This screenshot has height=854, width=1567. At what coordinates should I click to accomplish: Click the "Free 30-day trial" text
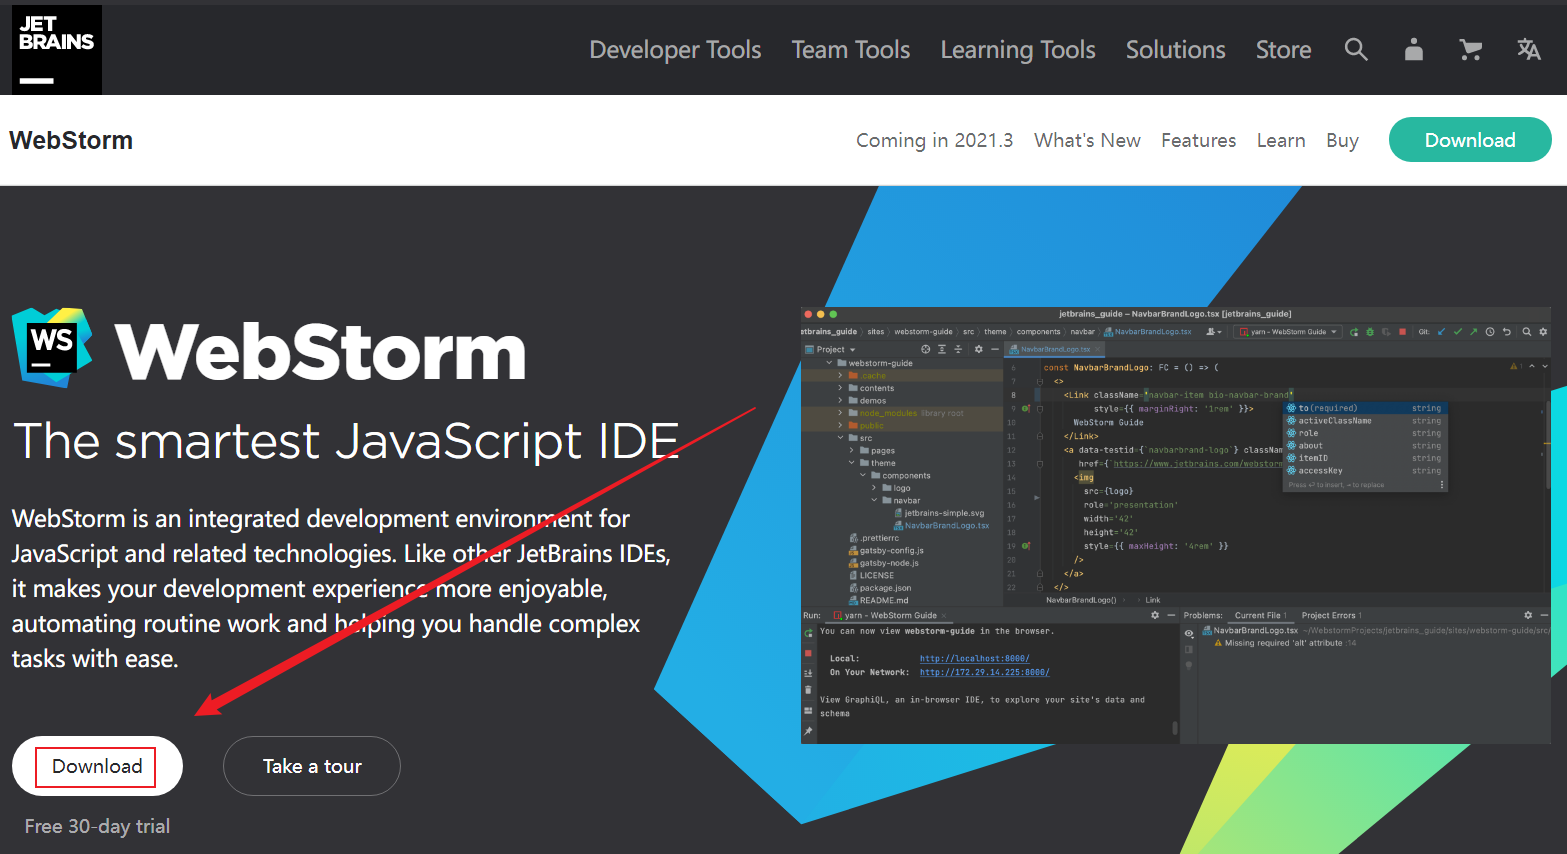[x=97, y=826]
